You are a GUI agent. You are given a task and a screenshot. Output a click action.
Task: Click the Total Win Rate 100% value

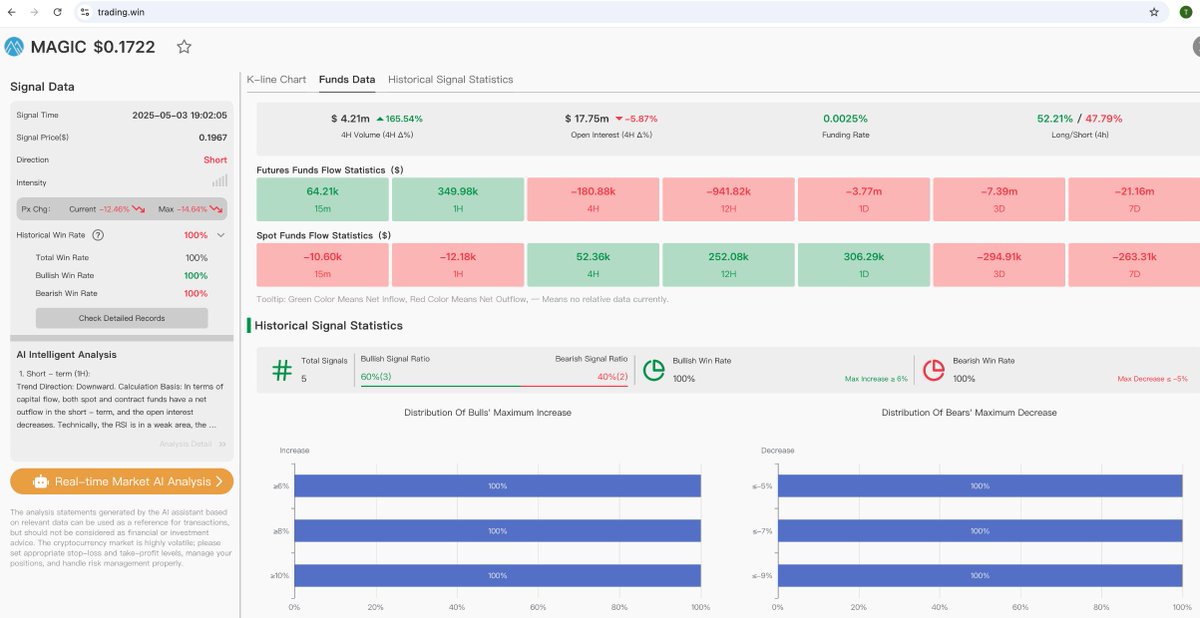[196, 258]
